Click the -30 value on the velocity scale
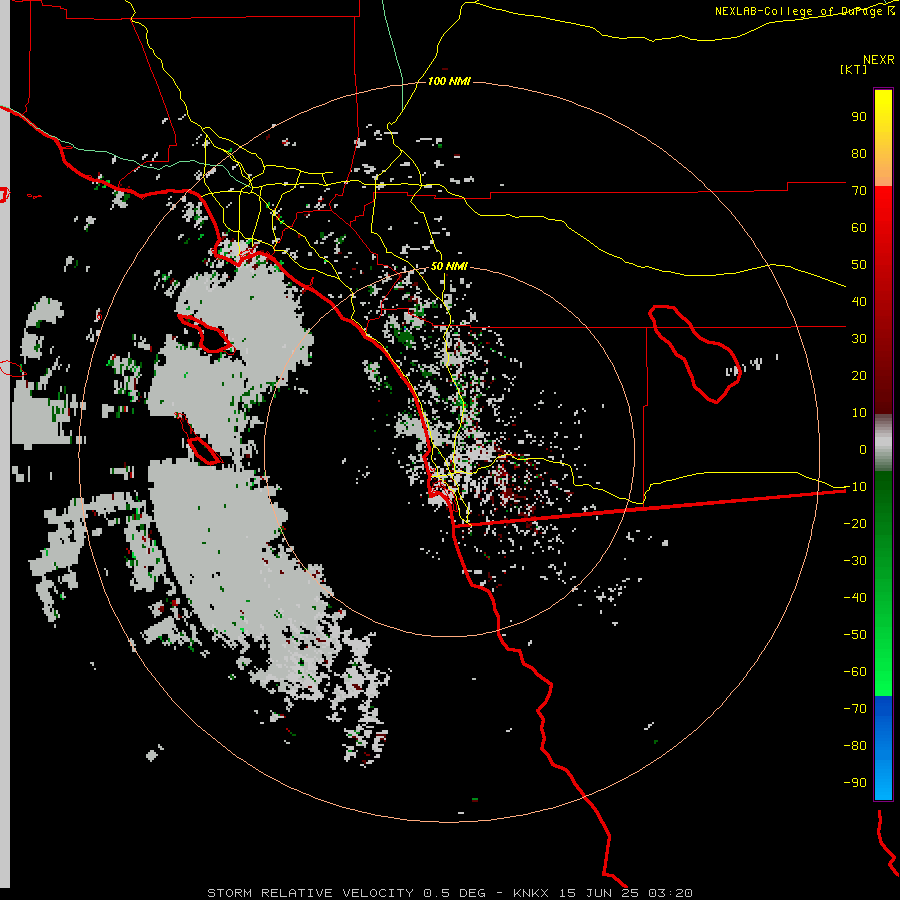This screenshot has width=900, height=900. pyautogui.click(x=855, y=561)
